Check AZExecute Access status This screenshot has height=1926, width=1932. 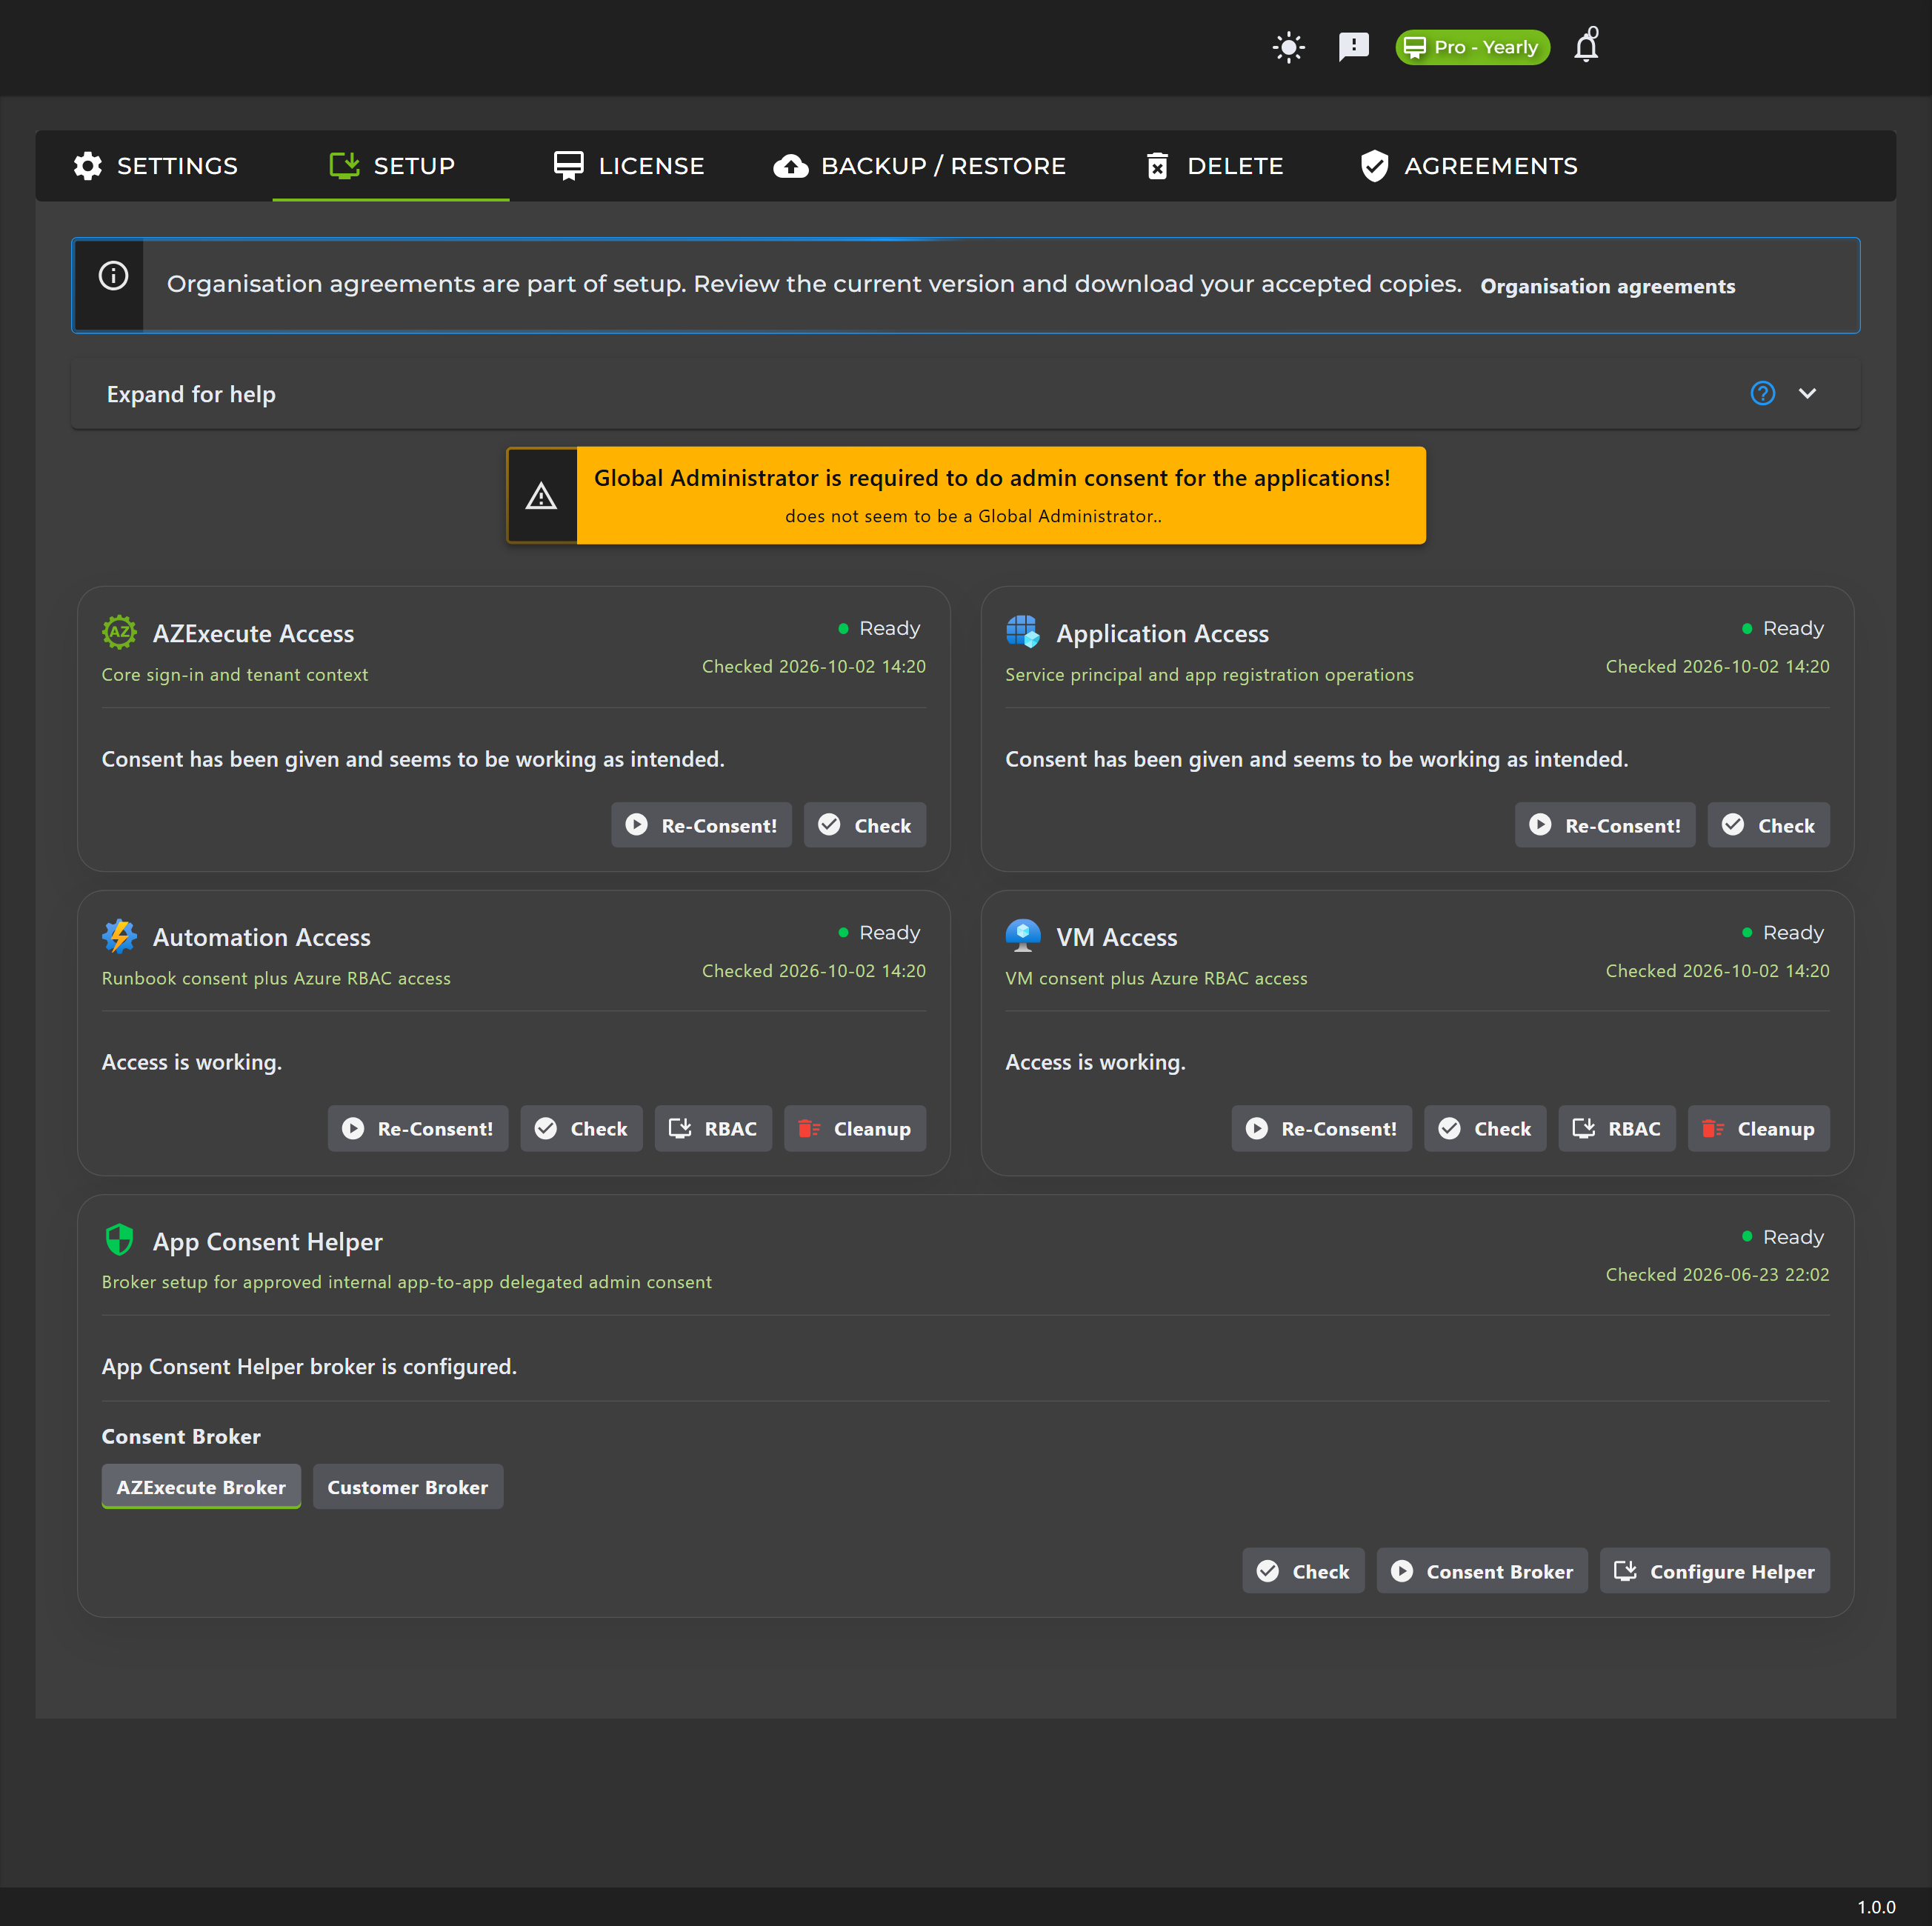865,825
